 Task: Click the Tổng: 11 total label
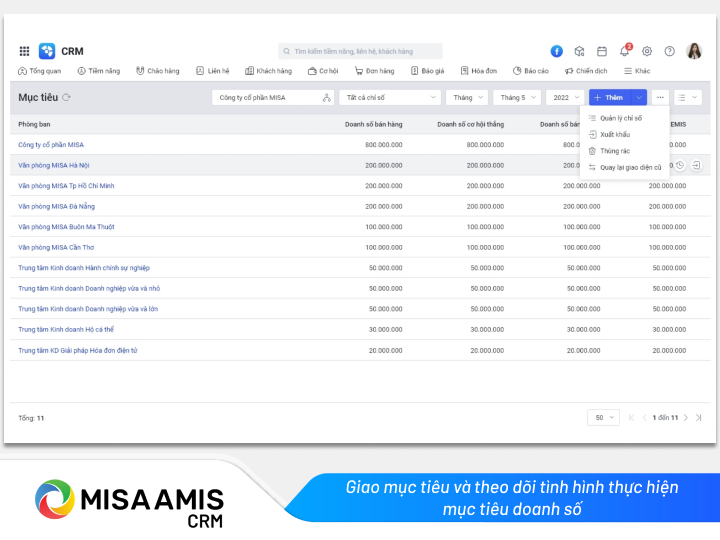pyautogui.click(x=31, y=418)
